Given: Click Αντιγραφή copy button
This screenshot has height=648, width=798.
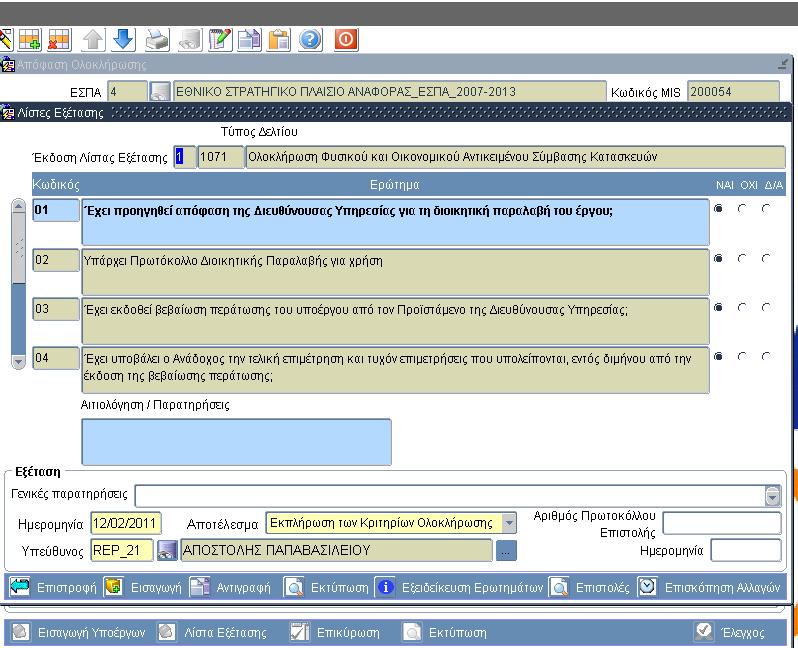Looking at the screenshot, I should click(x=231, y=587).
